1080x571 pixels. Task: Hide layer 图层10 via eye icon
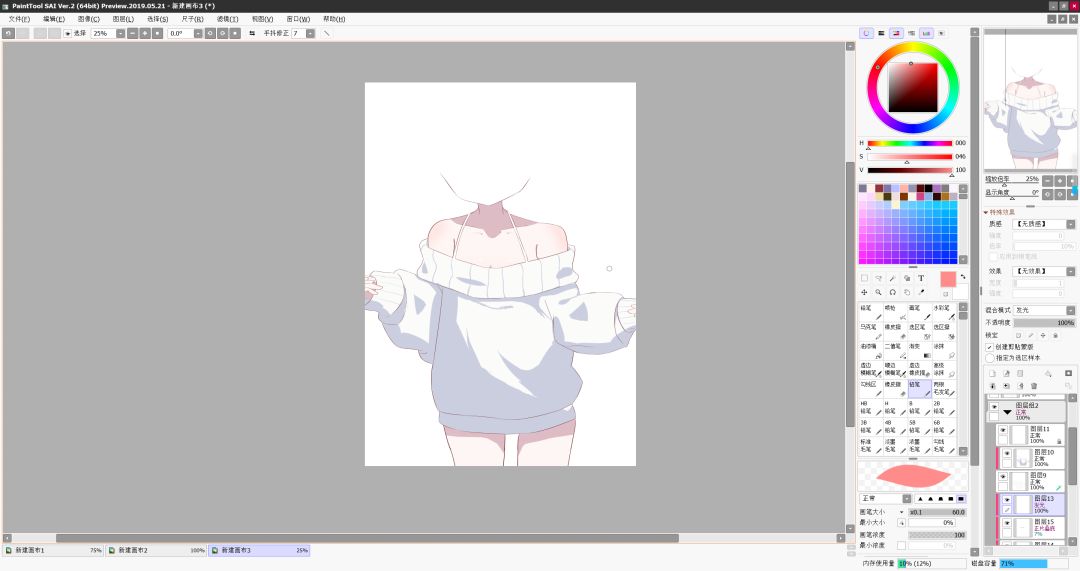click(x=1007, y=454)
